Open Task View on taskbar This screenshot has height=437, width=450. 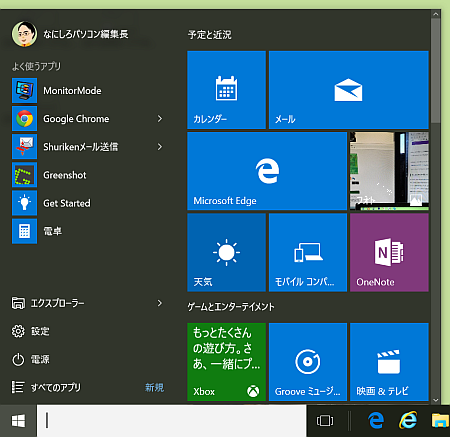[325, 421]
